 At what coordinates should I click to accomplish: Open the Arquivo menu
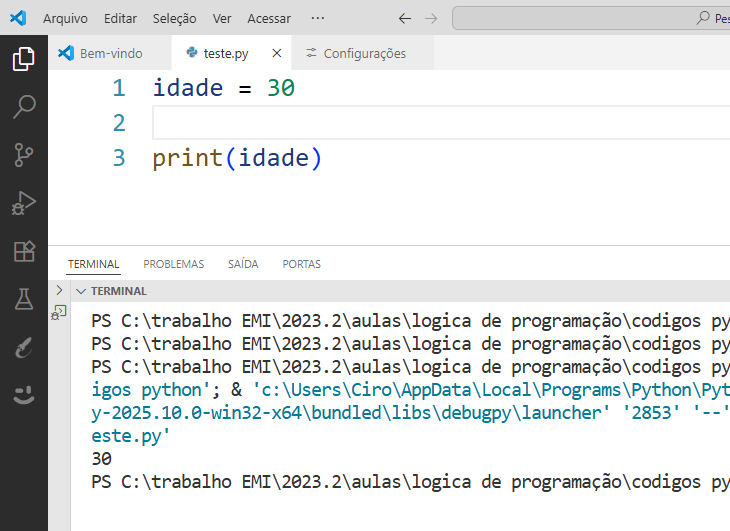pyautogui.click(x=65, y=18)
